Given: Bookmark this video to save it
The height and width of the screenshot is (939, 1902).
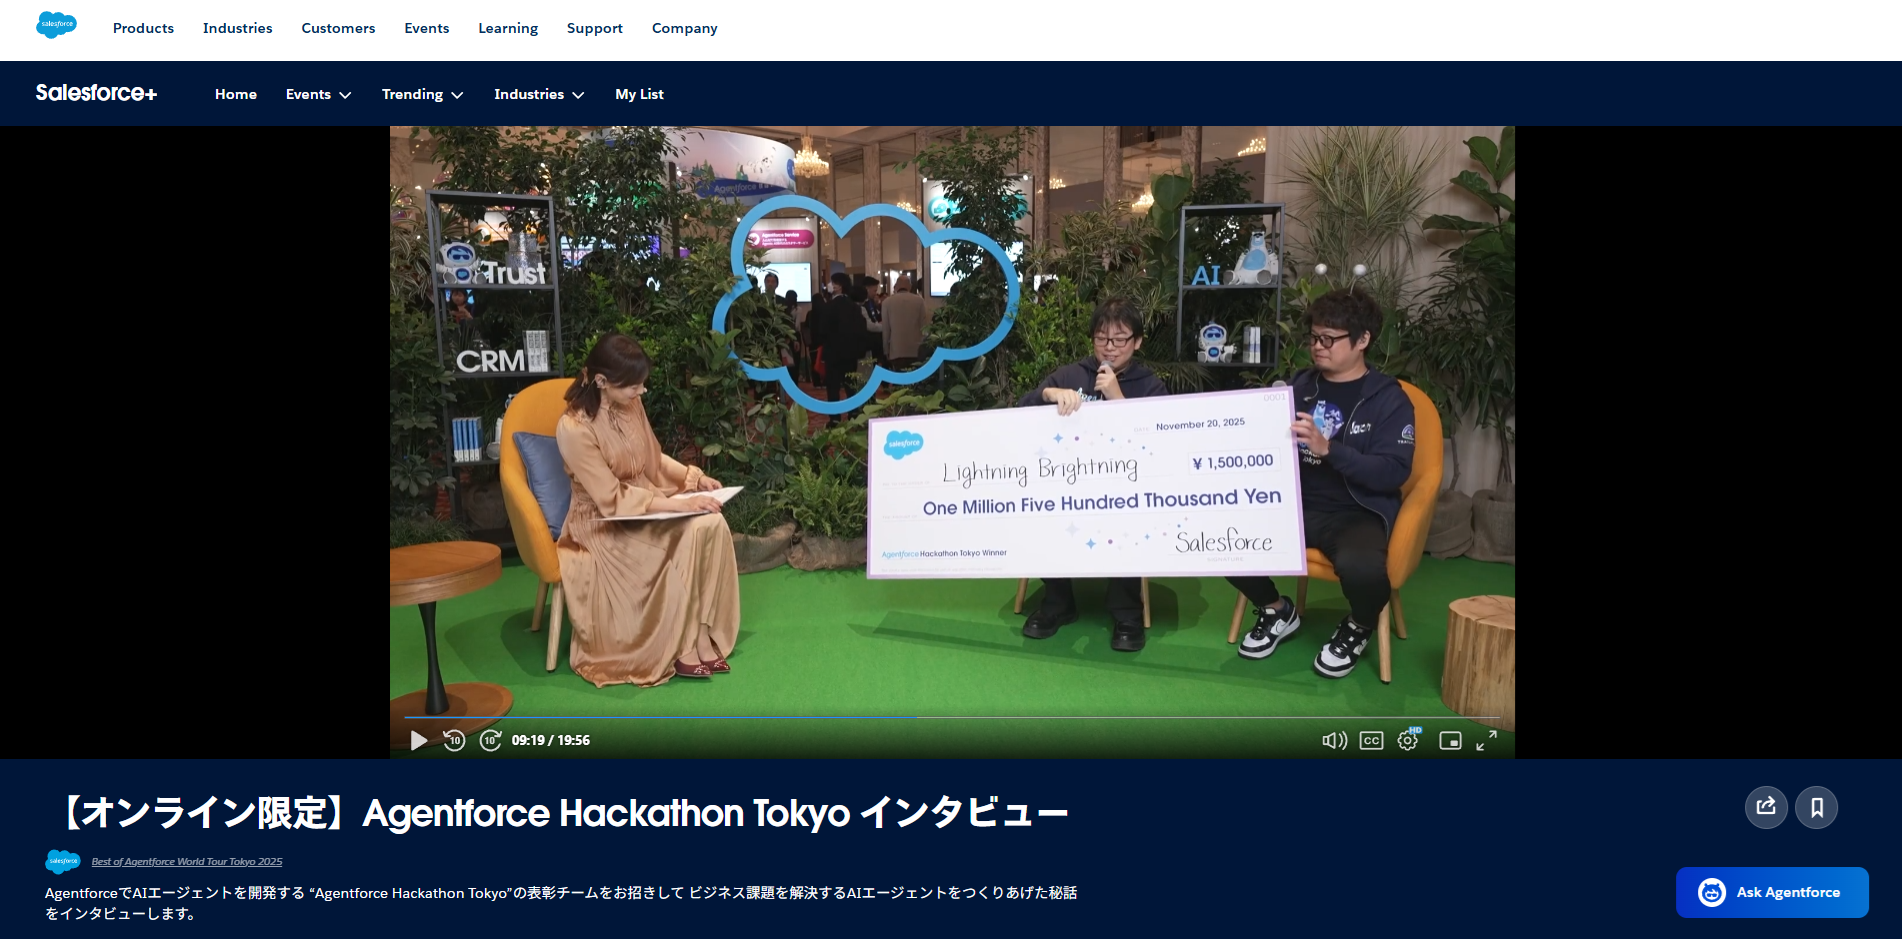Looking at the screenshot, I should [x=1817, y=807].
